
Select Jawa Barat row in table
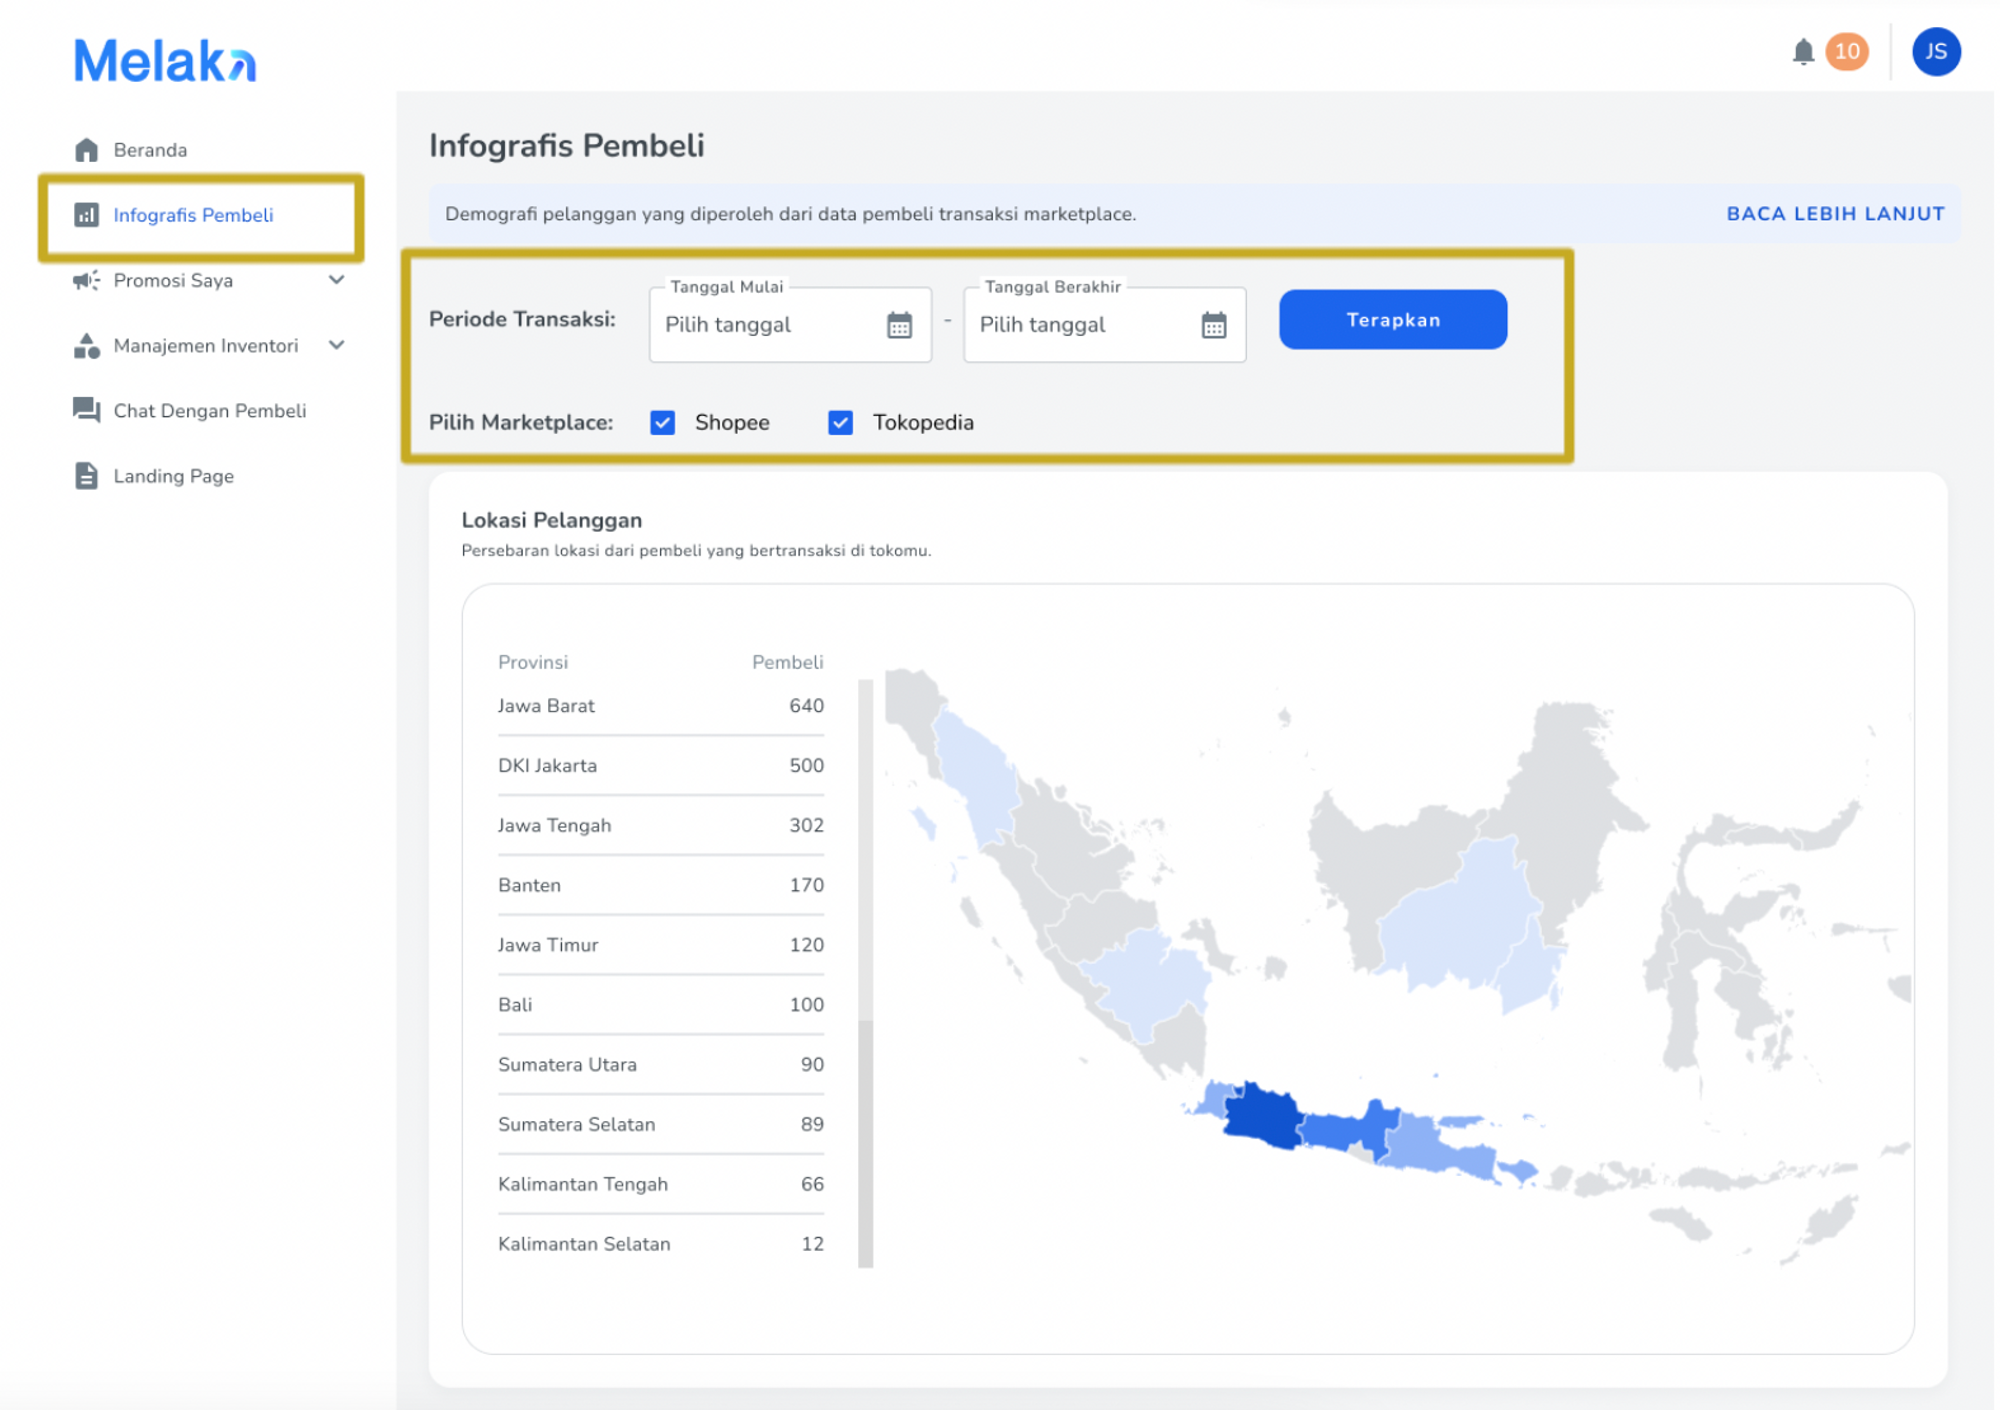pyautogui.click(x=660, y=706)
